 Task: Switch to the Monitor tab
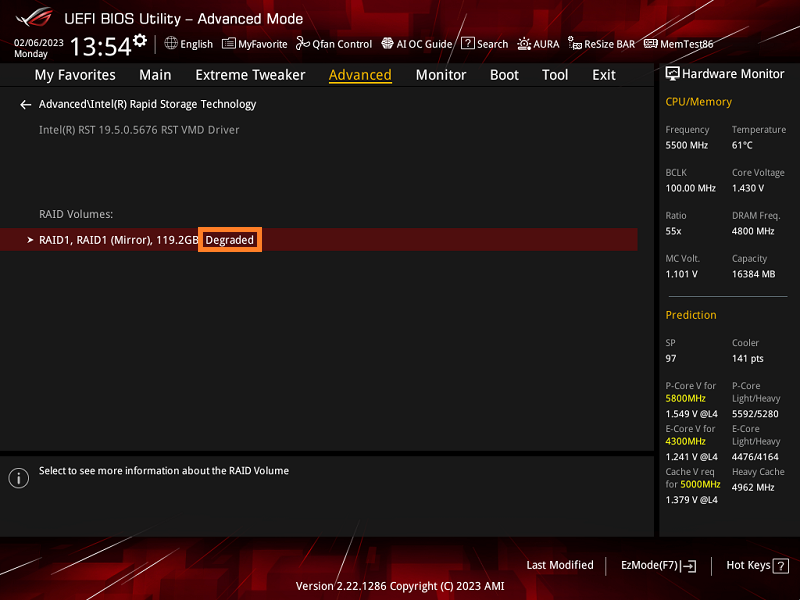pos(441,75)
